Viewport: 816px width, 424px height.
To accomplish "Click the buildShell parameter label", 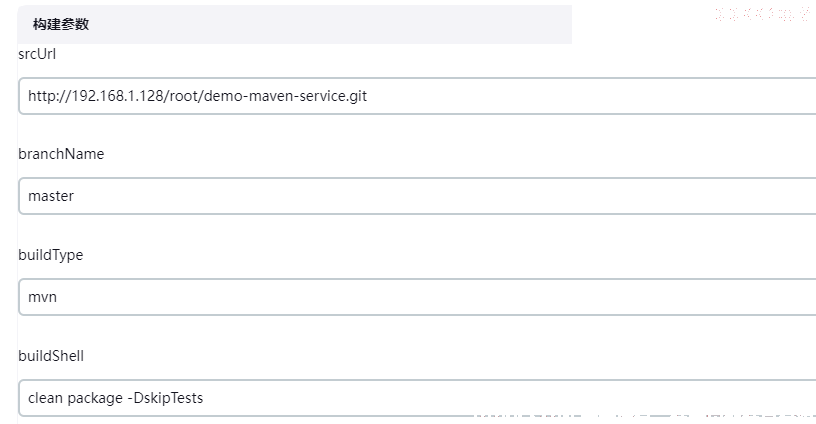I will pyautogui.click(x=51, y=356).
